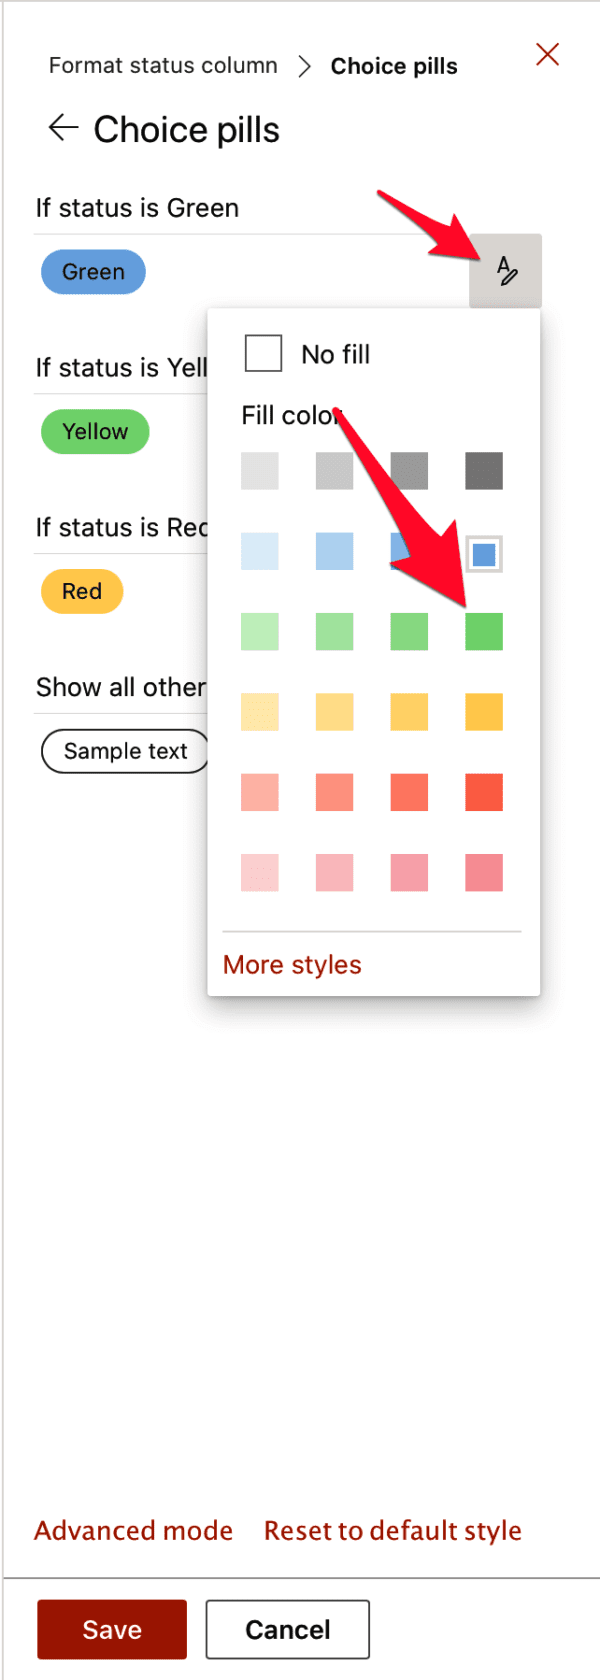The width and height of the screenshot is (600, 1680).
Task: Open More styles
Action: (292, 964)
